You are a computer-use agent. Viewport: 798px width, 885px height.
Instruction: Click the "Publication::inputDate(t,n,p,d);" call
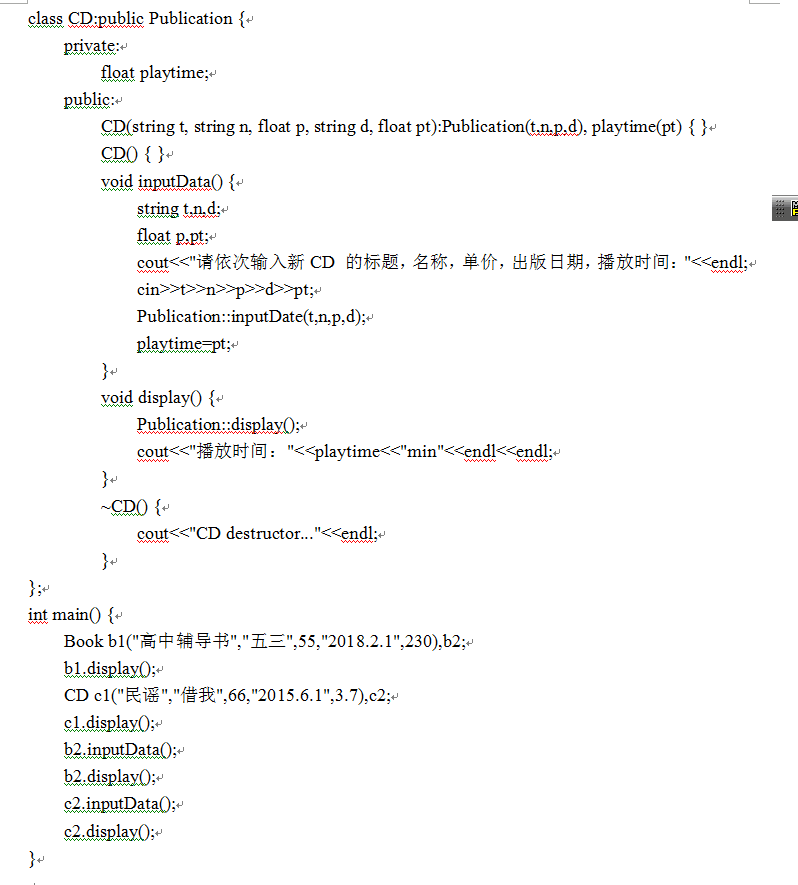click(250, 317)
